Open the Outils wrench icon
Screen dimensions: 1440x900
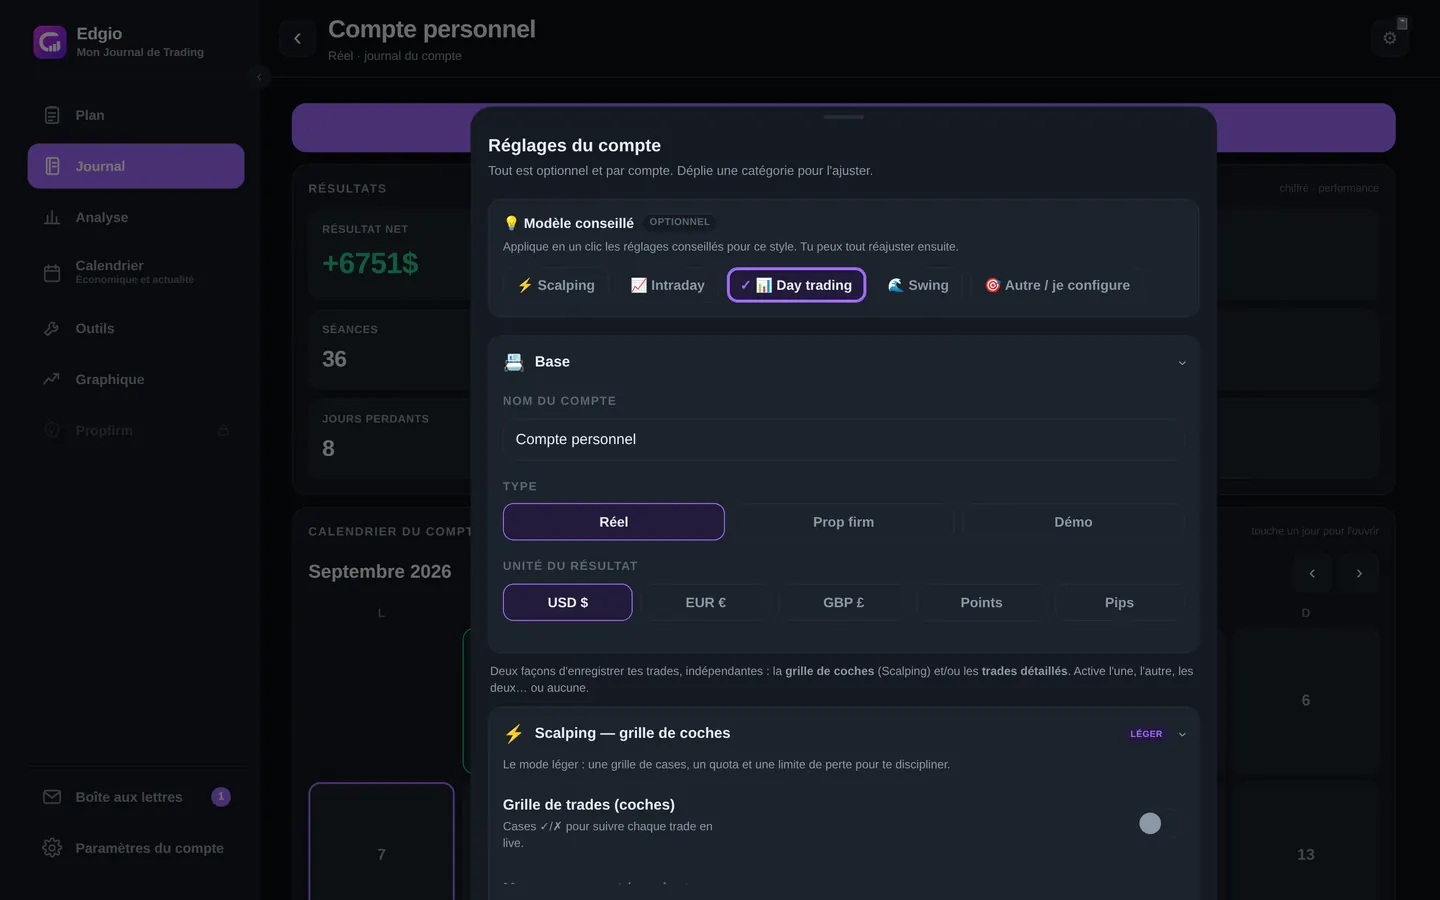(52, 328)
